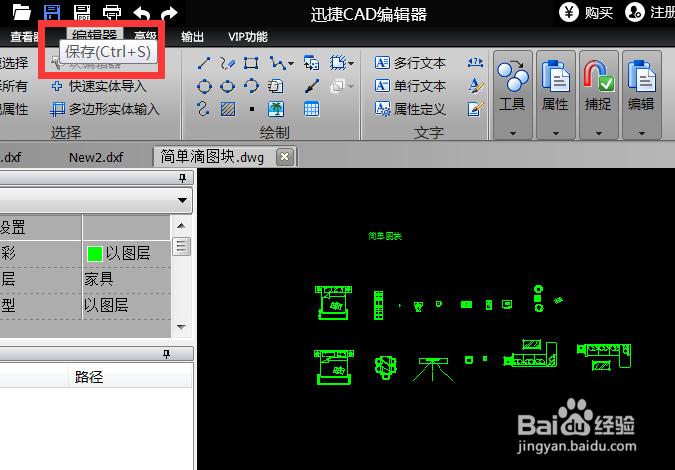
Task: Click the edit note icon with pencil
Action: pyautogui.click(x=476, y=109)
